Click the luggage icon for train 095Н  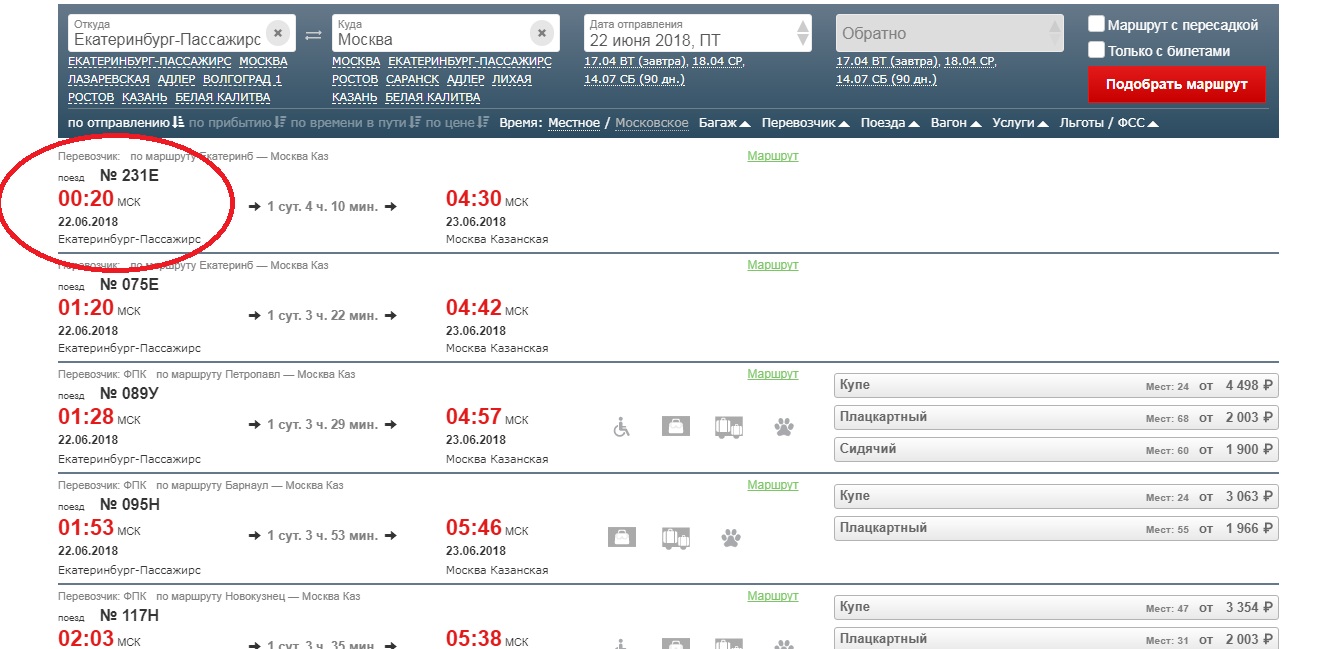point(622,538)
